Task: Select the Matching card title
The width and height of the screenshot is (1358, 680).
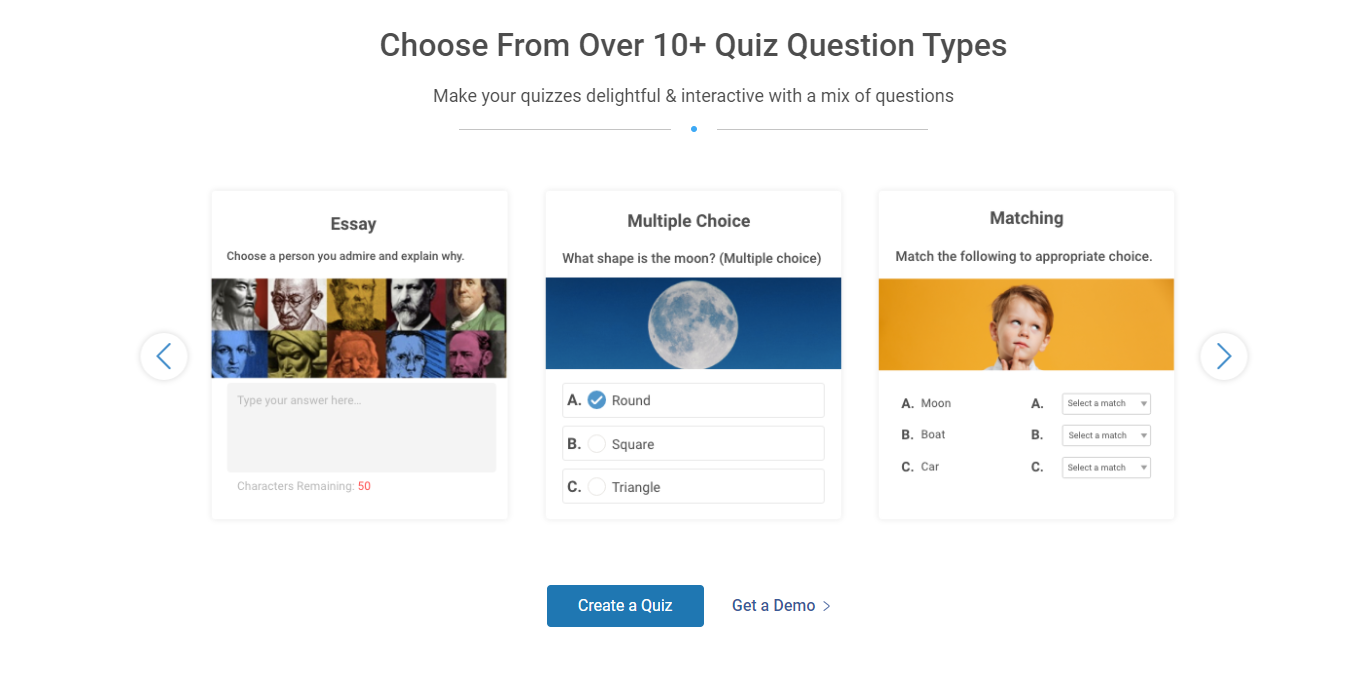Action: [1026, 218]
